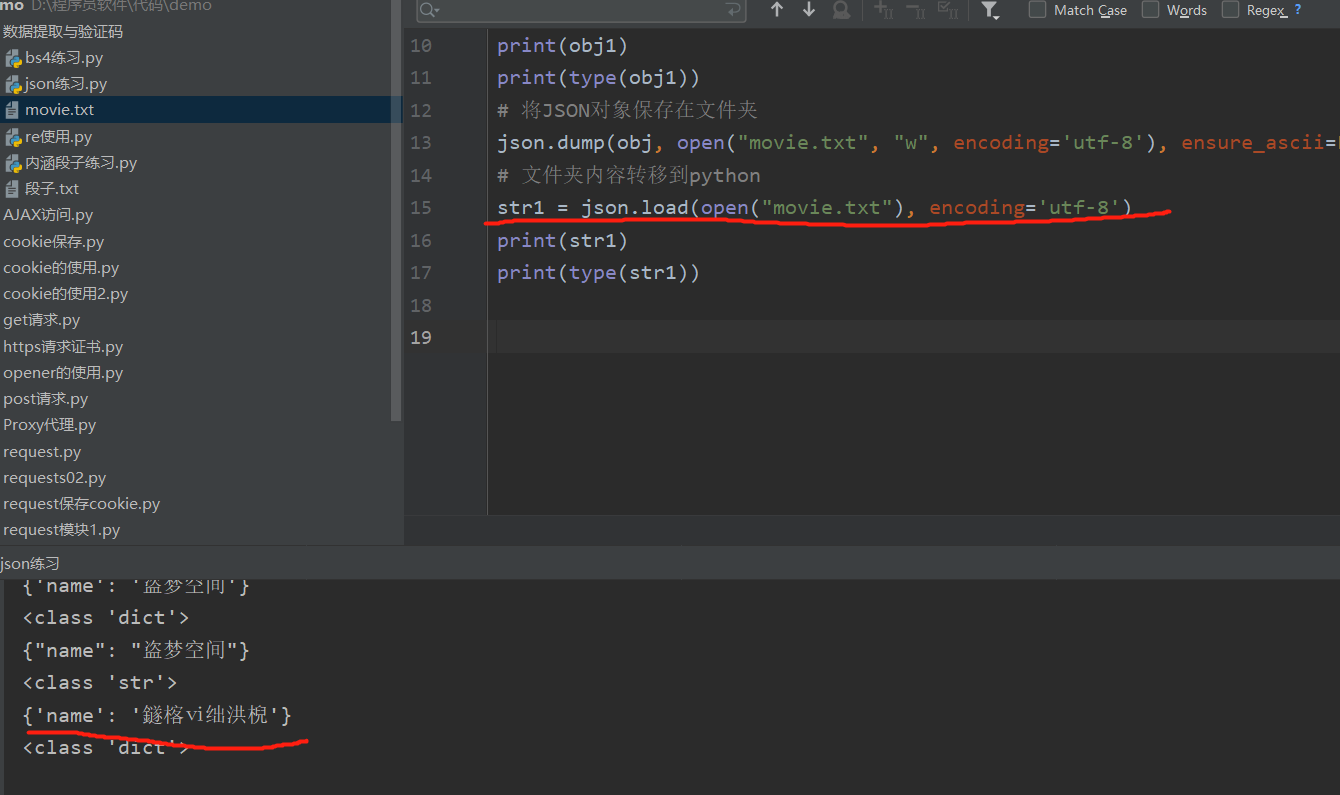Click the garbled console output dict line
The width and height of the screenshot is (1340, 795).
[x=157, y=716]
